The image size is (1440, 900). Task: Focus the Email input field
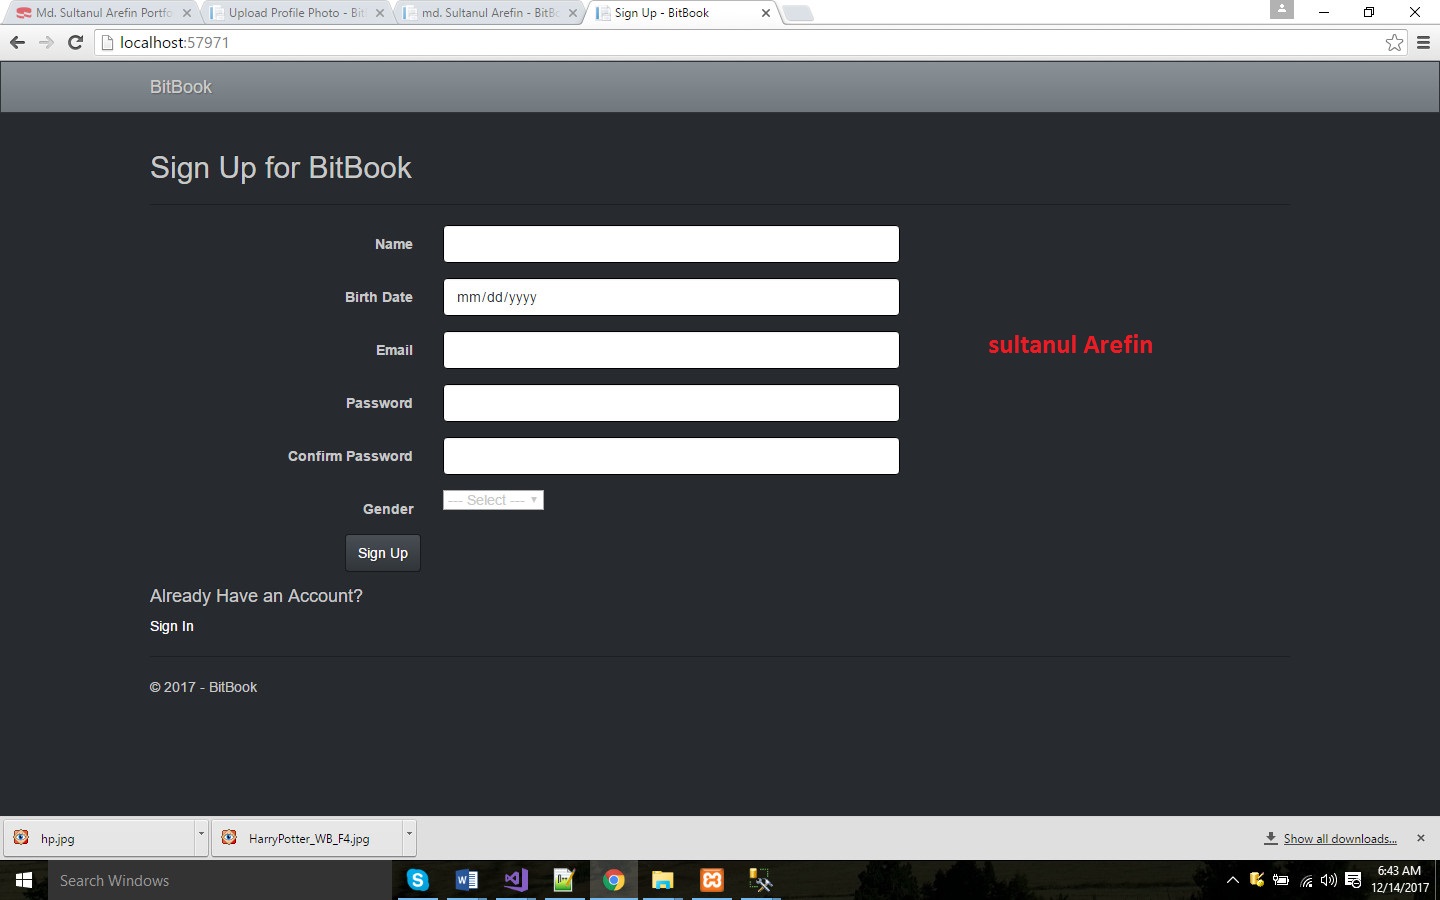coord(671,350)
